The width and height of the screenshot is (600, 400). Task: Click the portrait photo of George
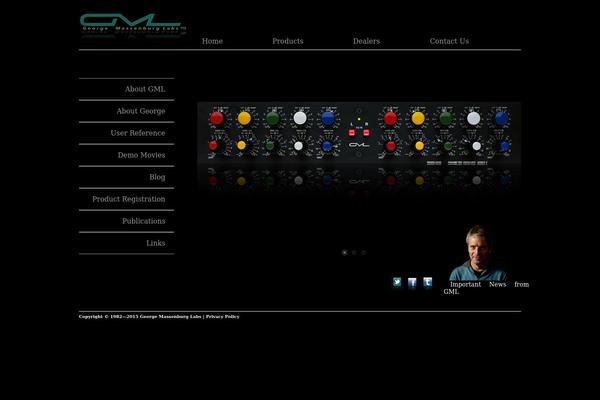(478, 253)
